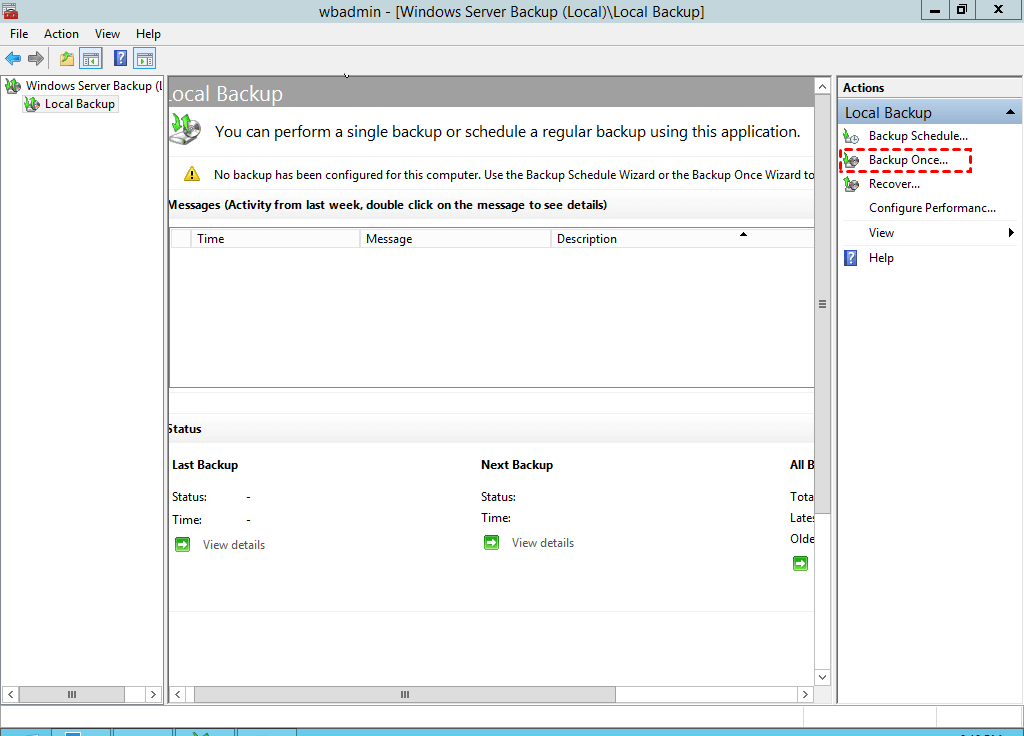Open the Action menu
Image resolution: width=1024 pixels, height=736 pixels.
61,34
